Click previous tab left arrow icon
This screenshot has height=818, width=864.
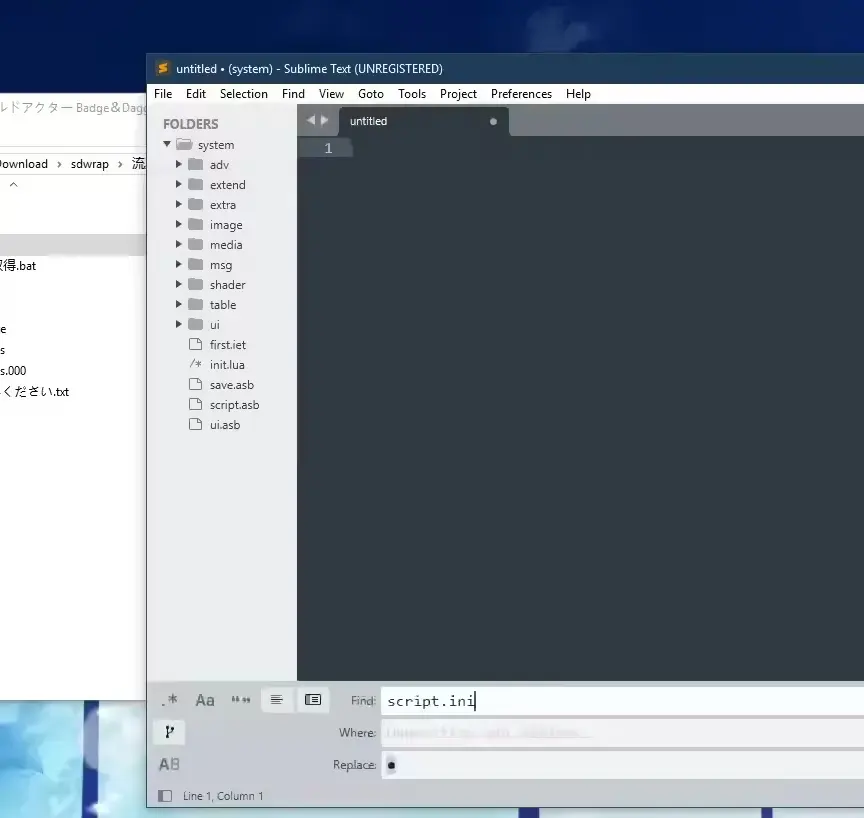pos(311,120)
